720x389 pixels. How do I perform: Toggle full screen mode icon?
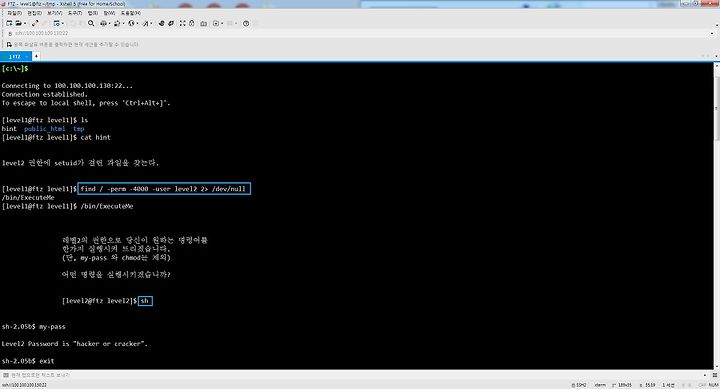click(x=183, y=23)
